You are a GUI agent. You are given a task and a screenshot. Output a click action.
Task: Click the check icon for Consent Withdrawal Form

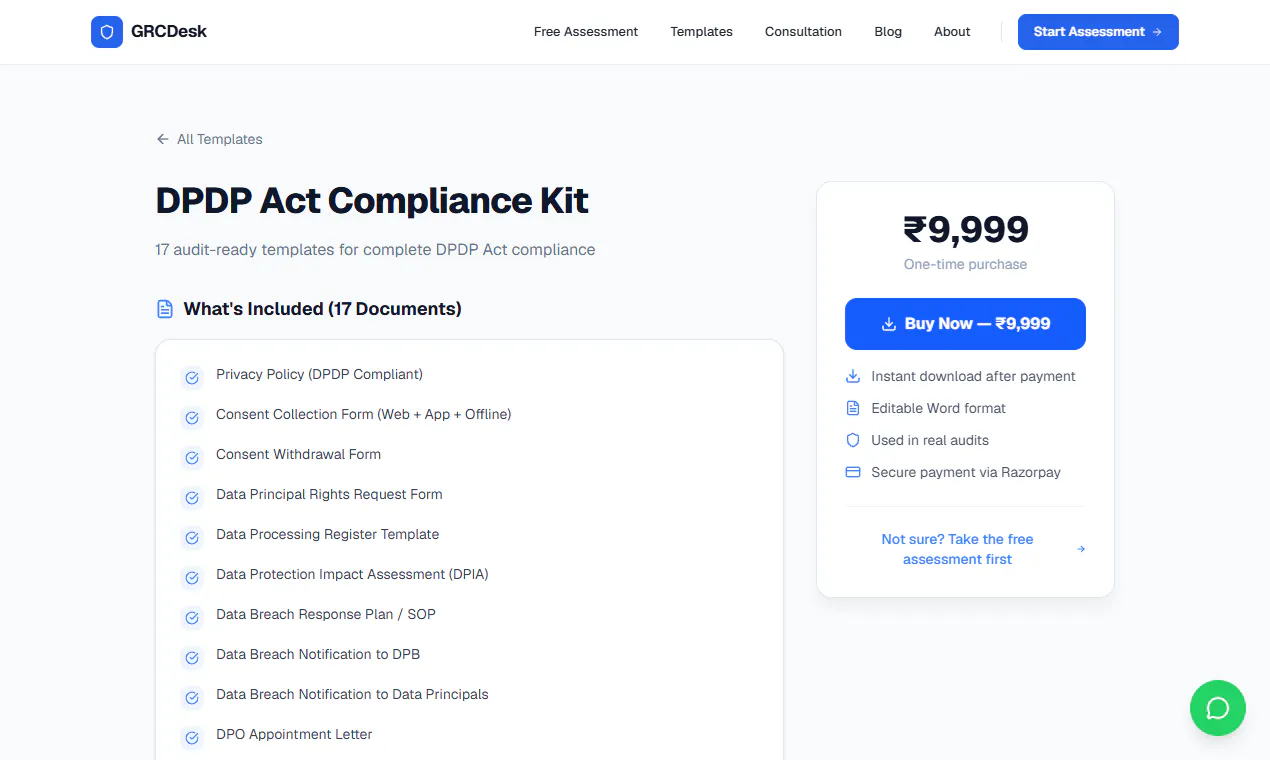pos(191,458)
